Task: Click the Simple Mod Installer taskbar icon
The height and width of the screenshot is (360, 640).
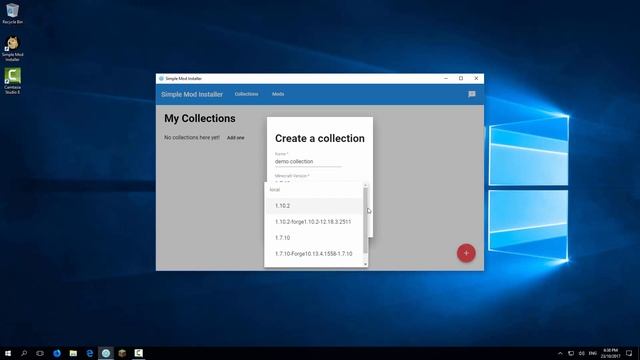Action: [106, 353]
